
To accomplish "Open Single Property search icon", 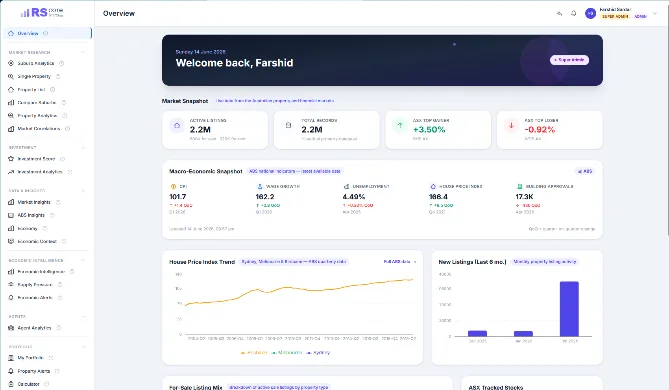I will (x=11, y=76).
